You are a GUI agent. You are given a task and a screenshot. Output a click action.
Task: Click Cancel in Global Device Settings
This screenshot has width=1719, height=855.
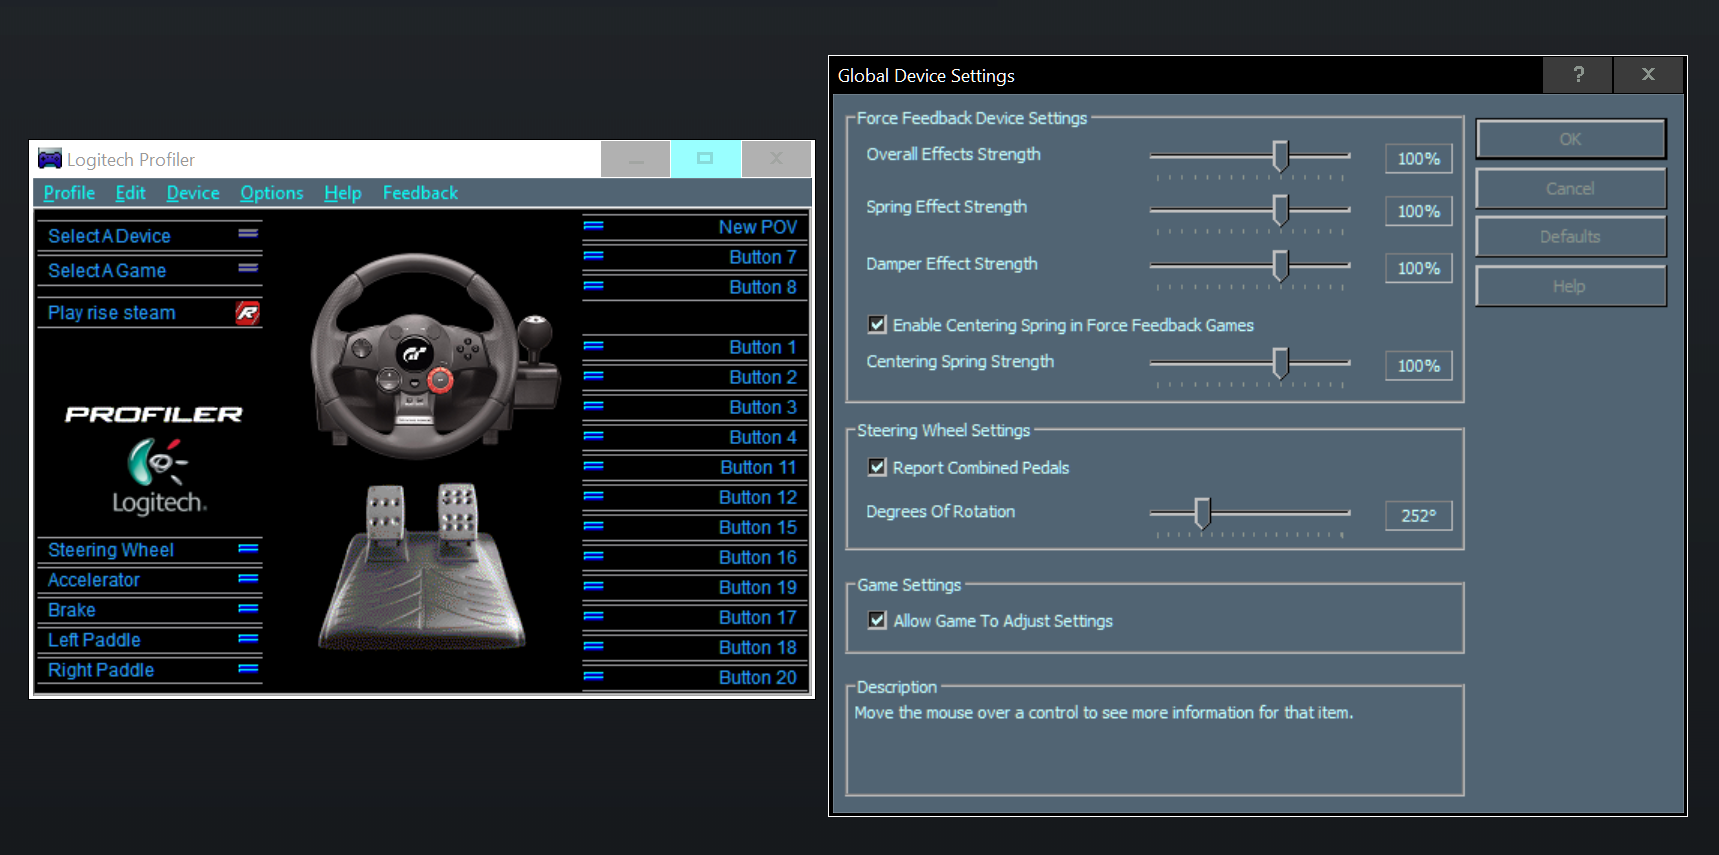1570,188
